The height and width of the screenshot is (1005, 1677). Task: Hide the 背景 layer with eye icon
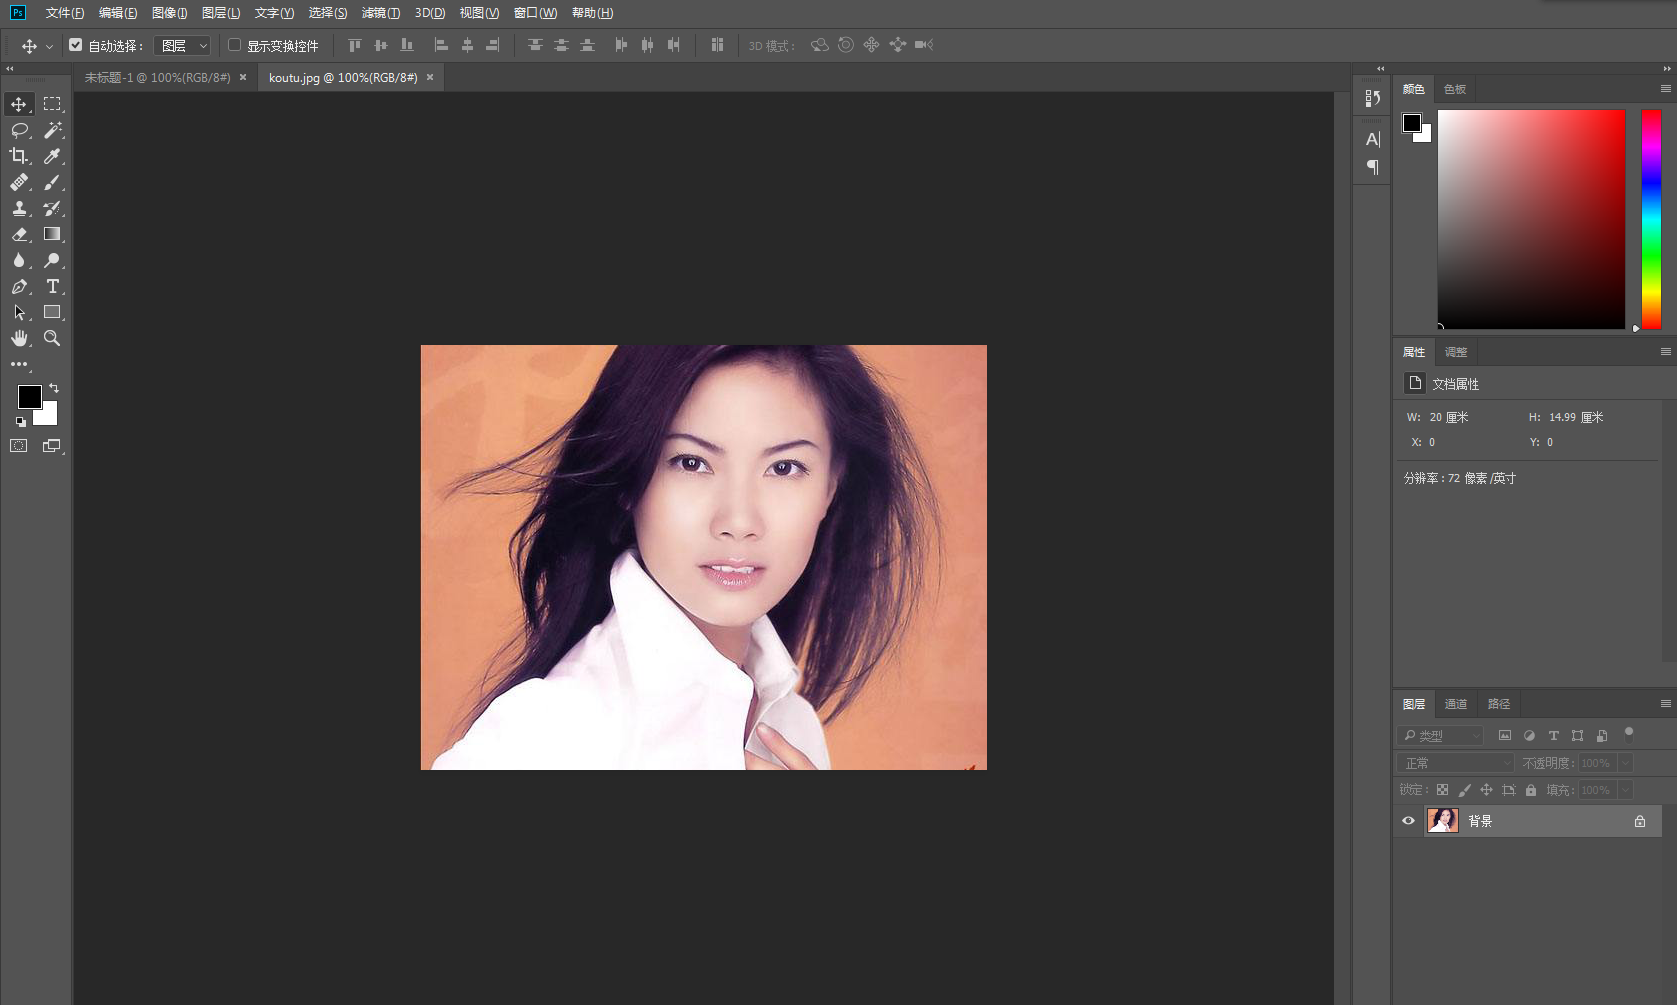(x=1408, y=821)
